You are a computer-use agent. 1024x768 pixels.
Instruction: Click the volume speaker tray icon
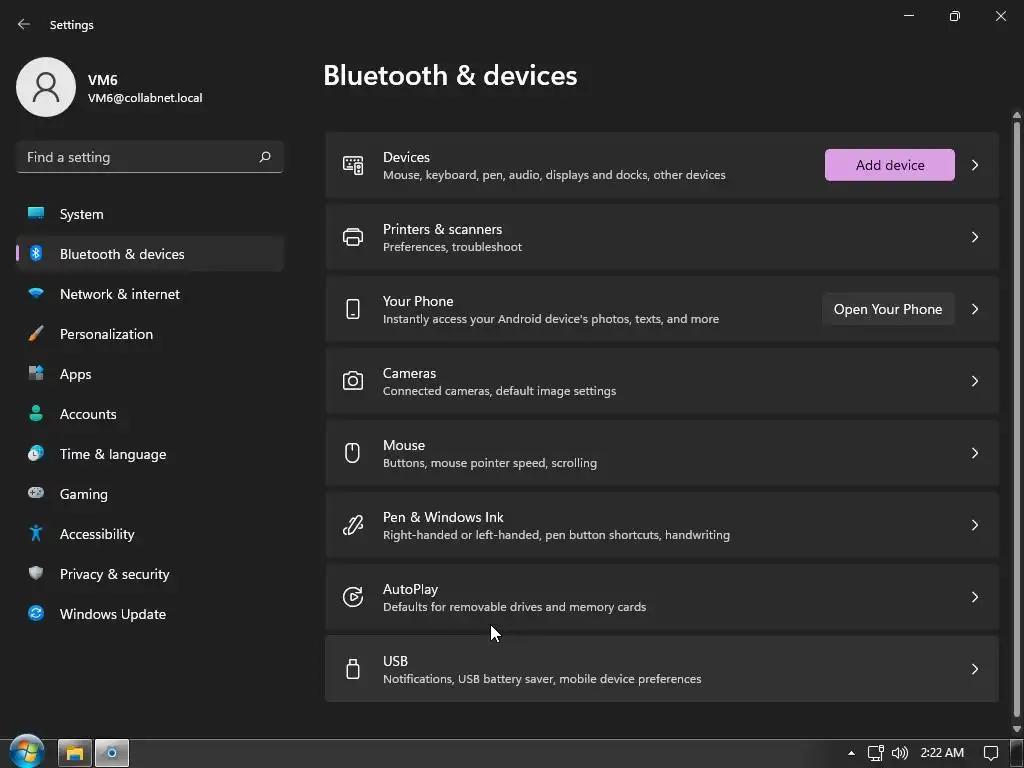(x=900, y=753)
